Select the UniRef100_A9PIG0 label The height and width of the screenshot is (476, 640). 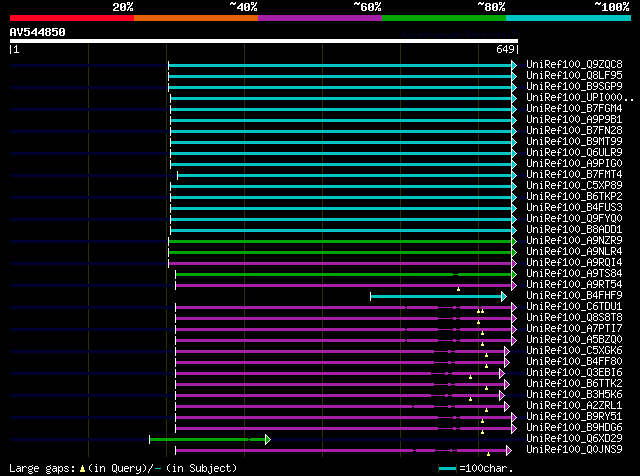click(x=574, y=163)
